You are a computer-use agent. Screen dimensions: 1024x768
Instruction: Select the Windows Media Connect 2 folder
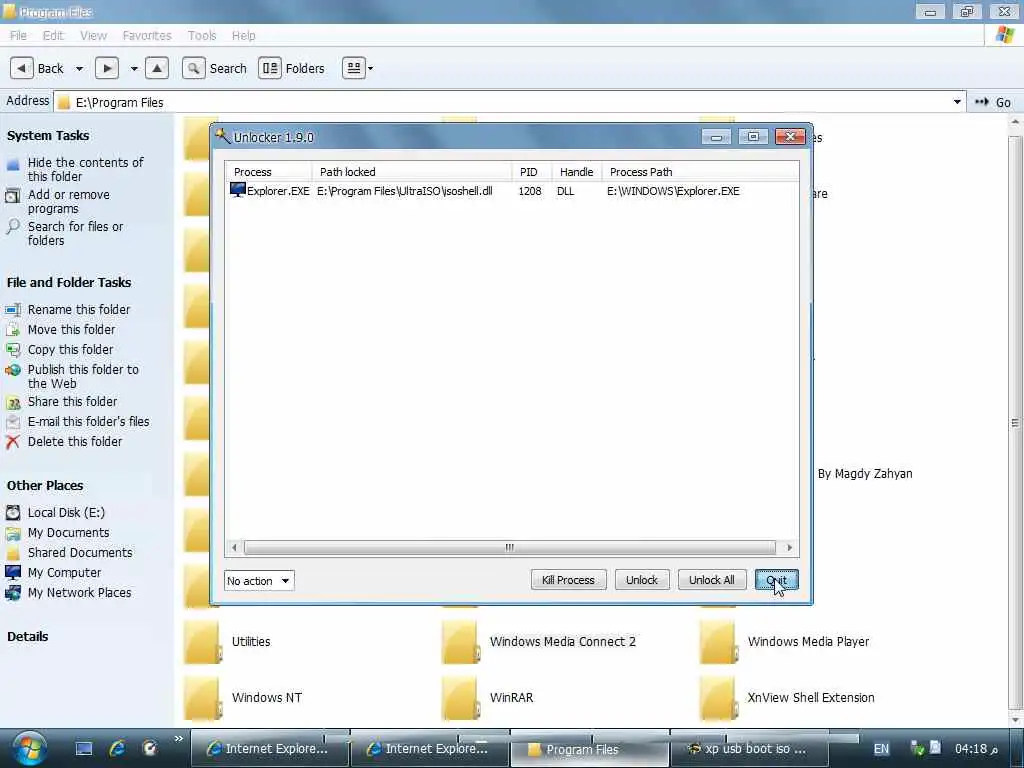tap(539, 641)
